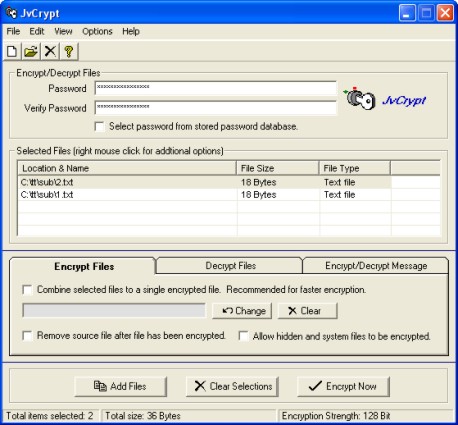The width and height of the screenshot is (458, 425).
Task: Click the File Type column header
Action: click(355, 168)
